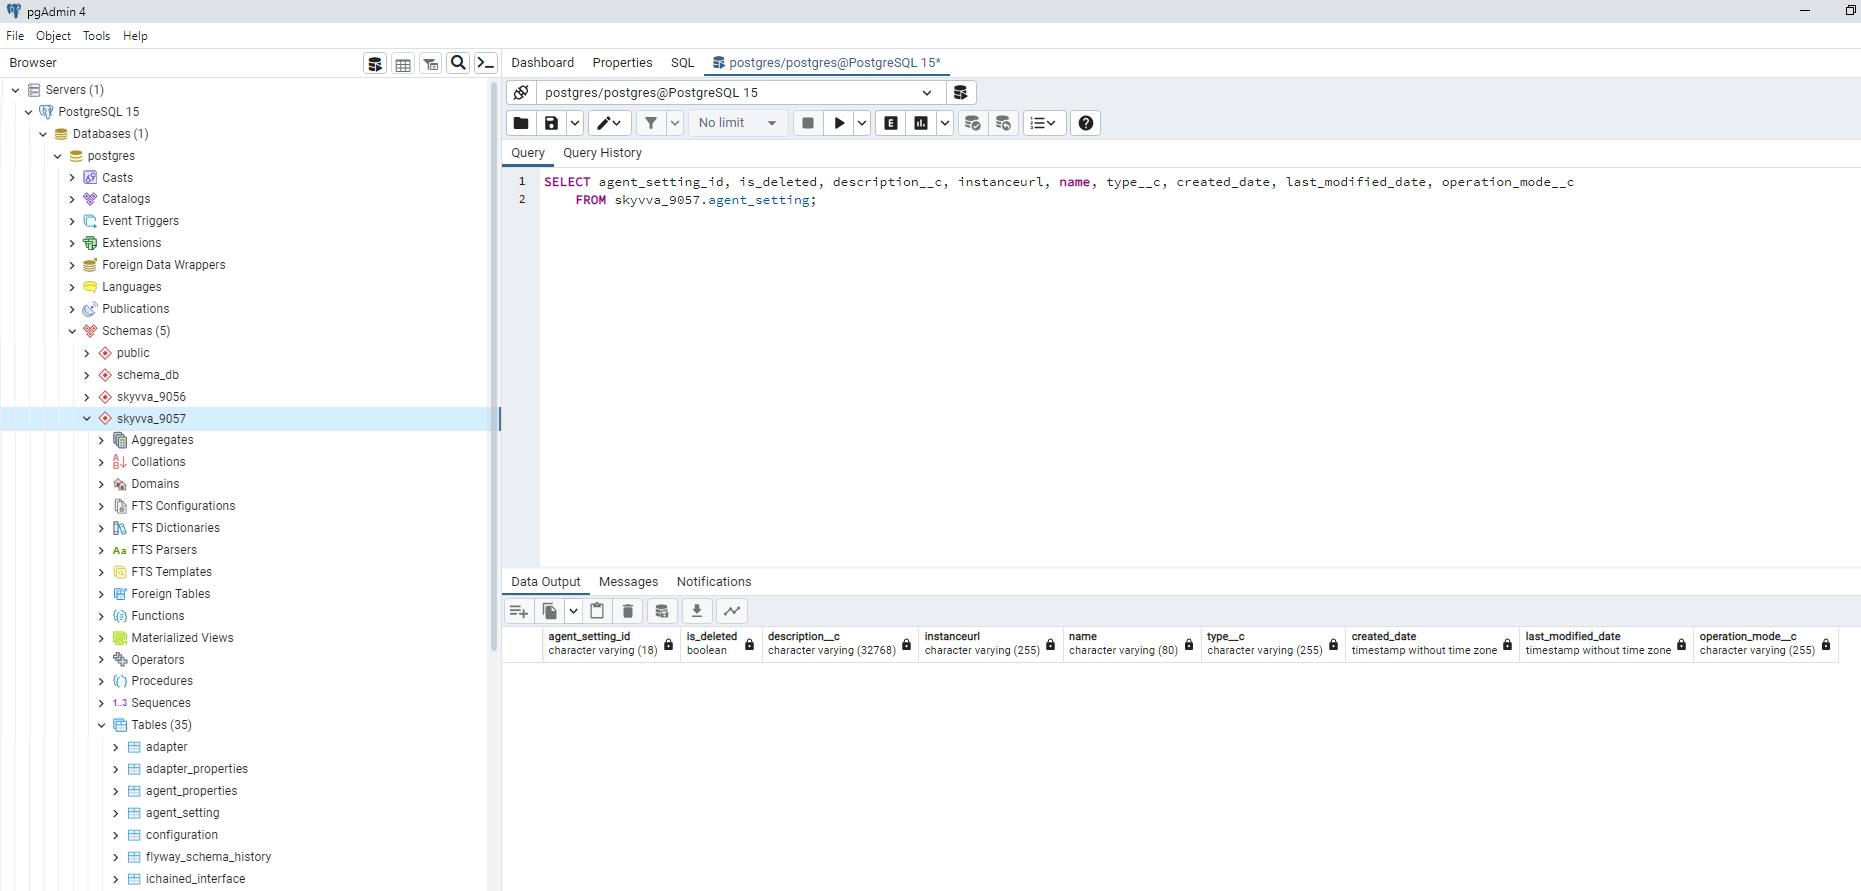
Task: Switch to the Messages tab
Action: pos(628,582)
